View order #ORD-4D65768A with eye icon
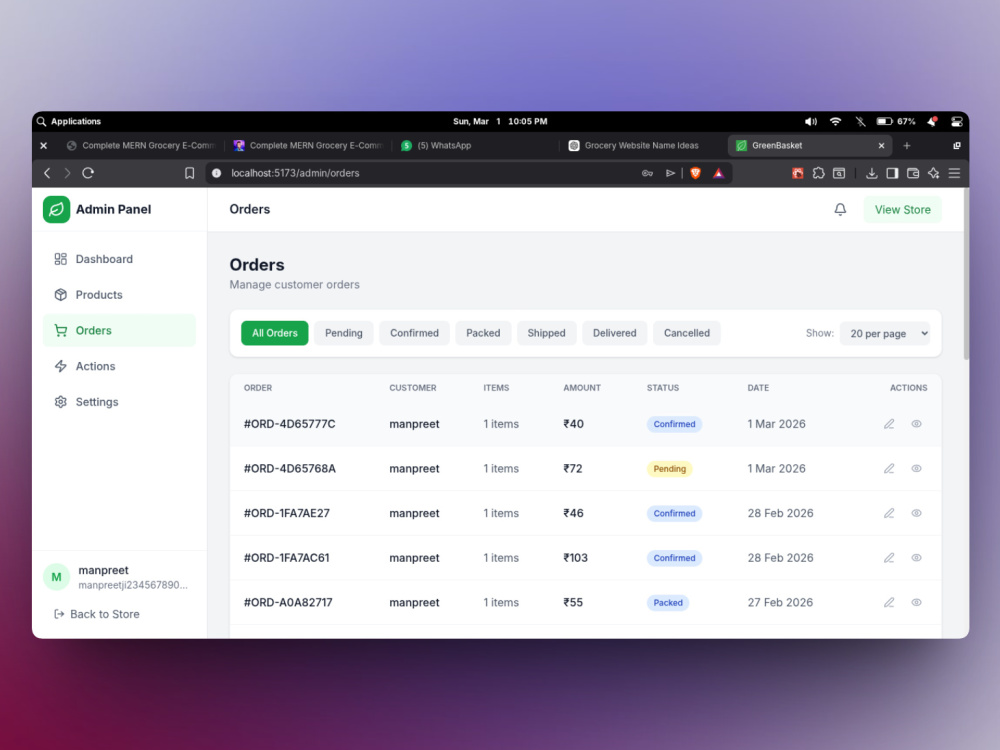The image size is (1000, 750). pos(916,469)
